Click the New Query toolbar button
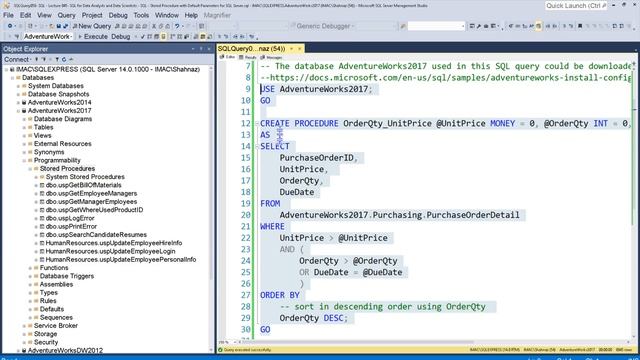 [92, 26]
